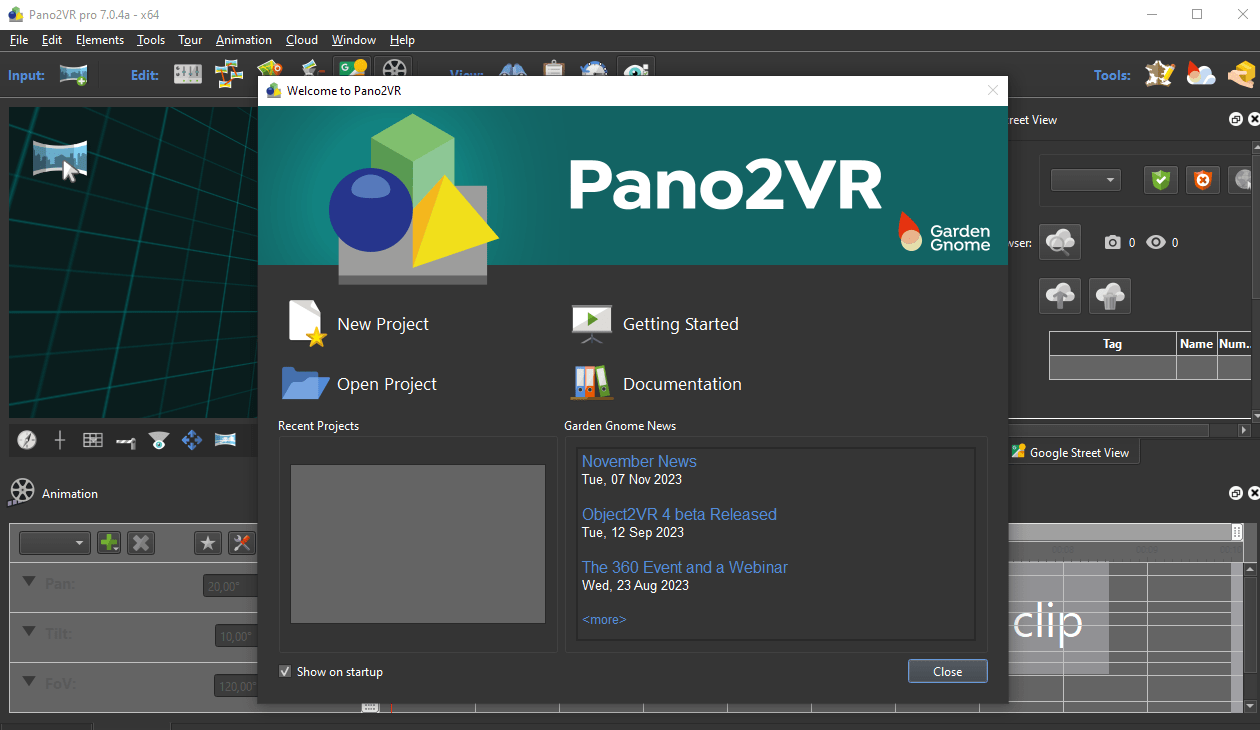
Task: Open the Documentation link
Action: coord(682,384)
